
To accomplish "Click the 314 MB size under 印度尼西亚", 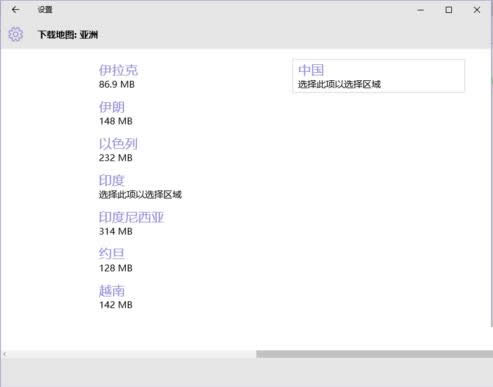I will [x=116, y=231].
